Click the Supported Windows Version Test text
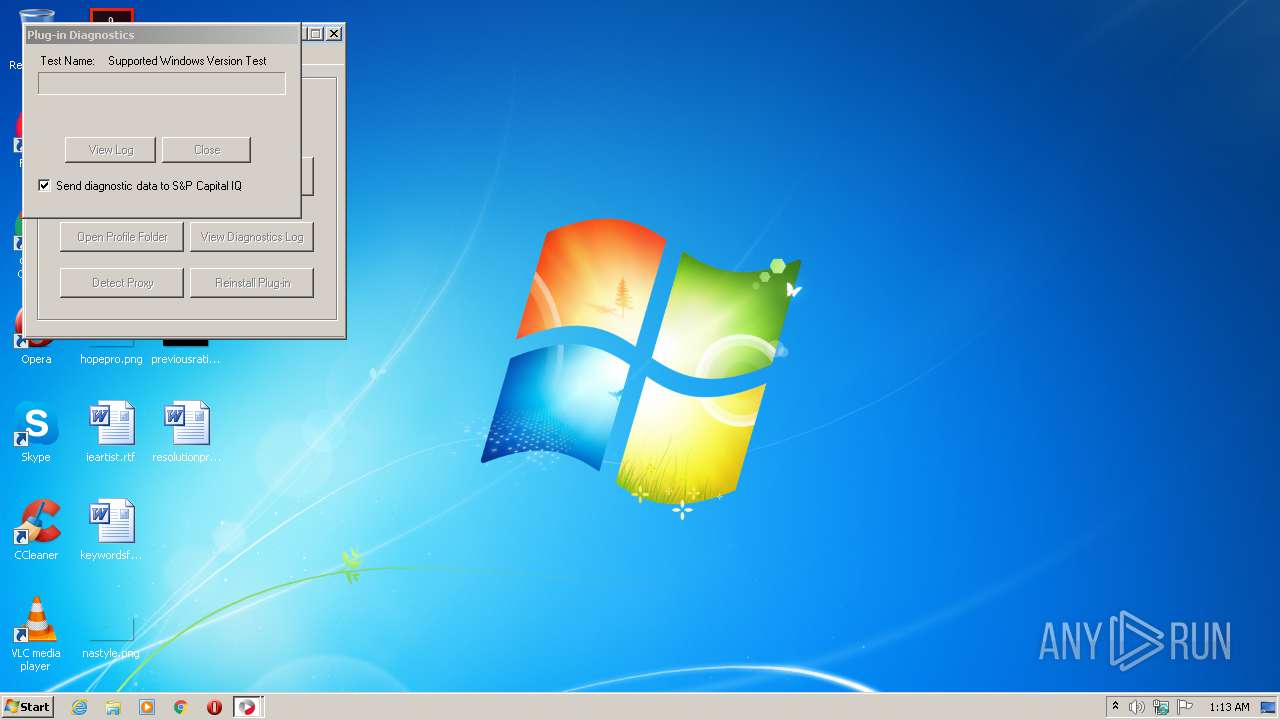The width and height of the screenshot is (1280, 720). click(x=187, y=61)
